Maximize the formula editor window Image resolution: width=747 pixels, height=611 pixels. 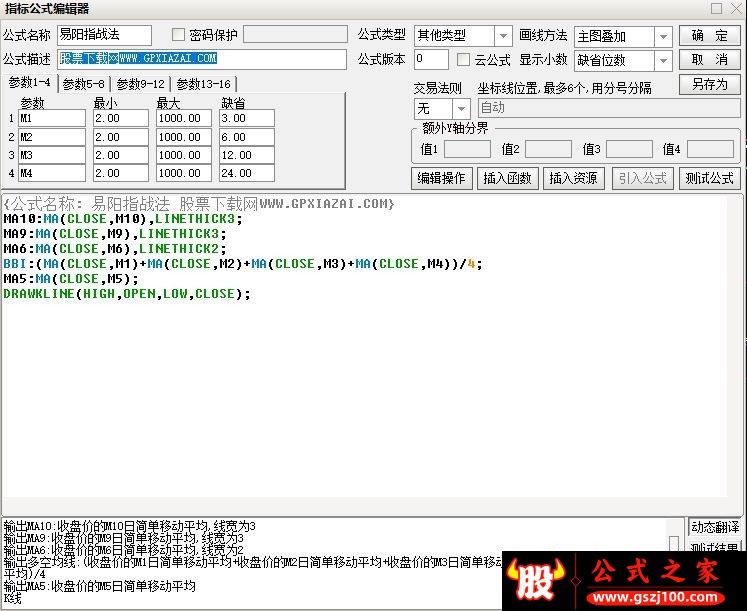pos(715,8)
